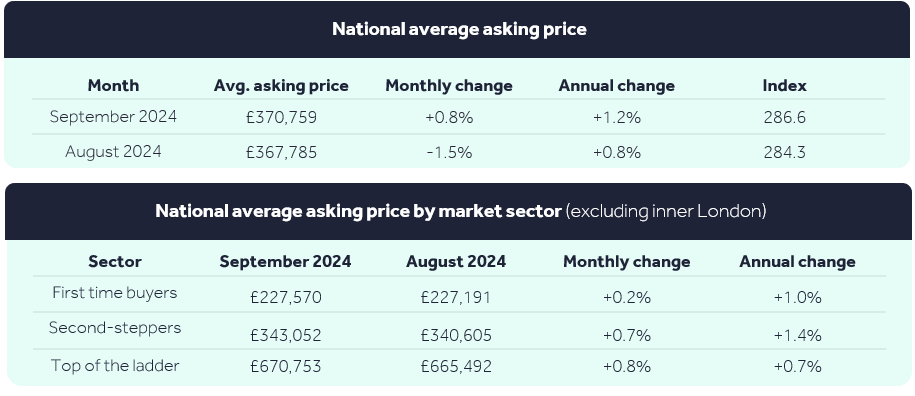Click the First time buyers row label
Image resolution: width=915 pixels, height=396 pixels.
pos(114,292)
